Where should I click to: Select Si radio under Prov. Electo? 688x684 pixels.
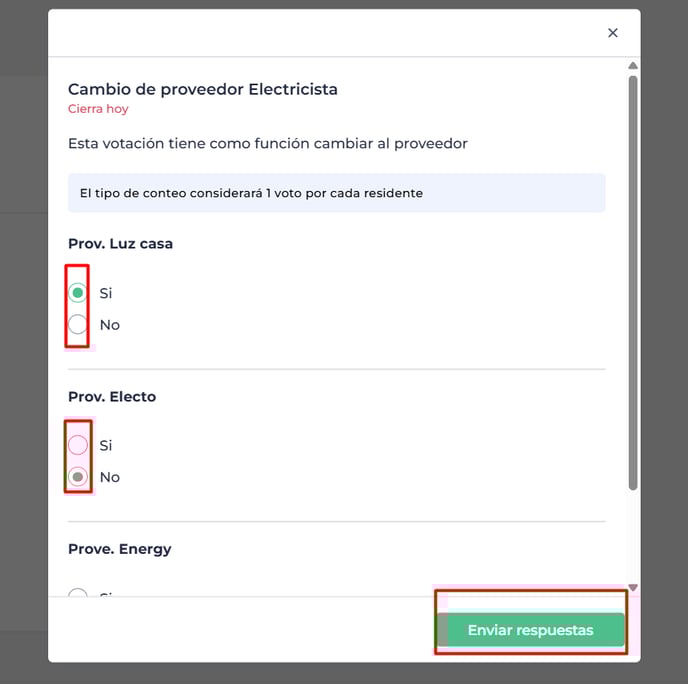78,445
